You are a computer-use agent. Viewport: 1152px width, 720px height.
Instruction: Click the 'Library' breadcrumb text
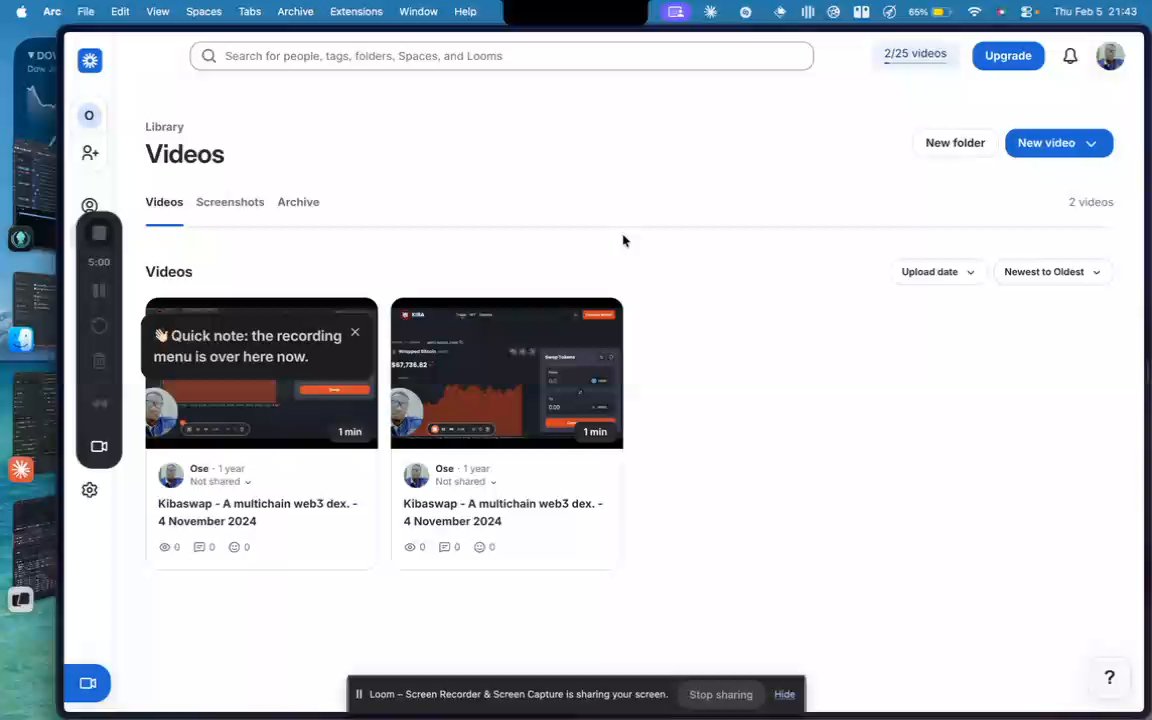pos(165,127)
